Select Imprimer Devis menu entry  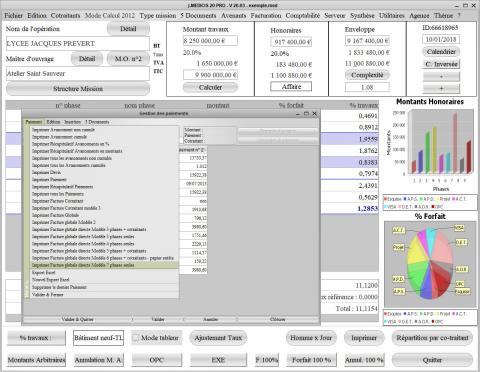[104, 172]
